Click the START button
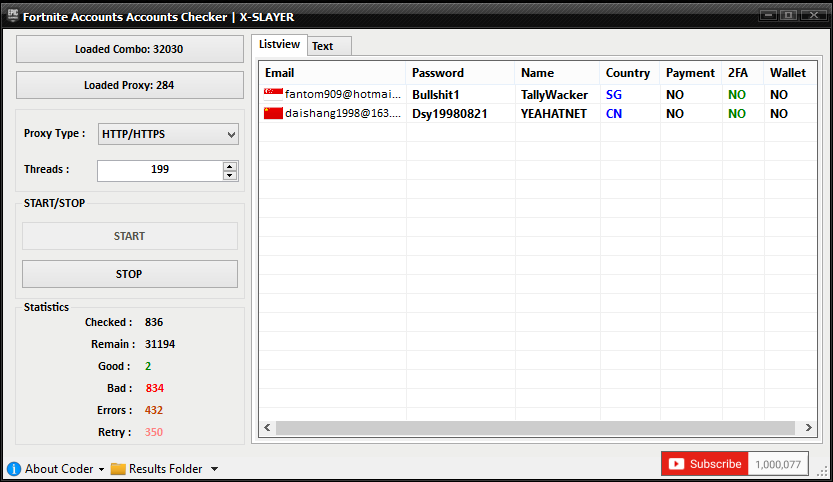This screenshot has width=833, height=482. click(x=130, y=236)
